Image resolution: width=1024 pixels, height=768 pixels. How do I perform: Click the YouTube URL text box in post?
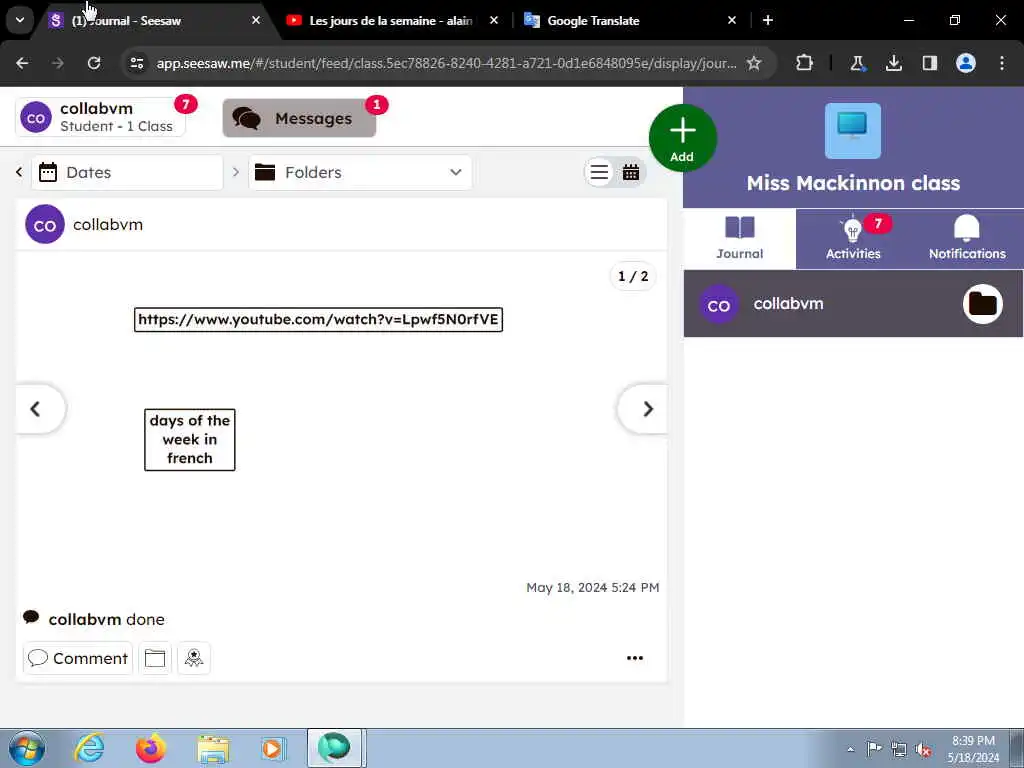[318, 319]
